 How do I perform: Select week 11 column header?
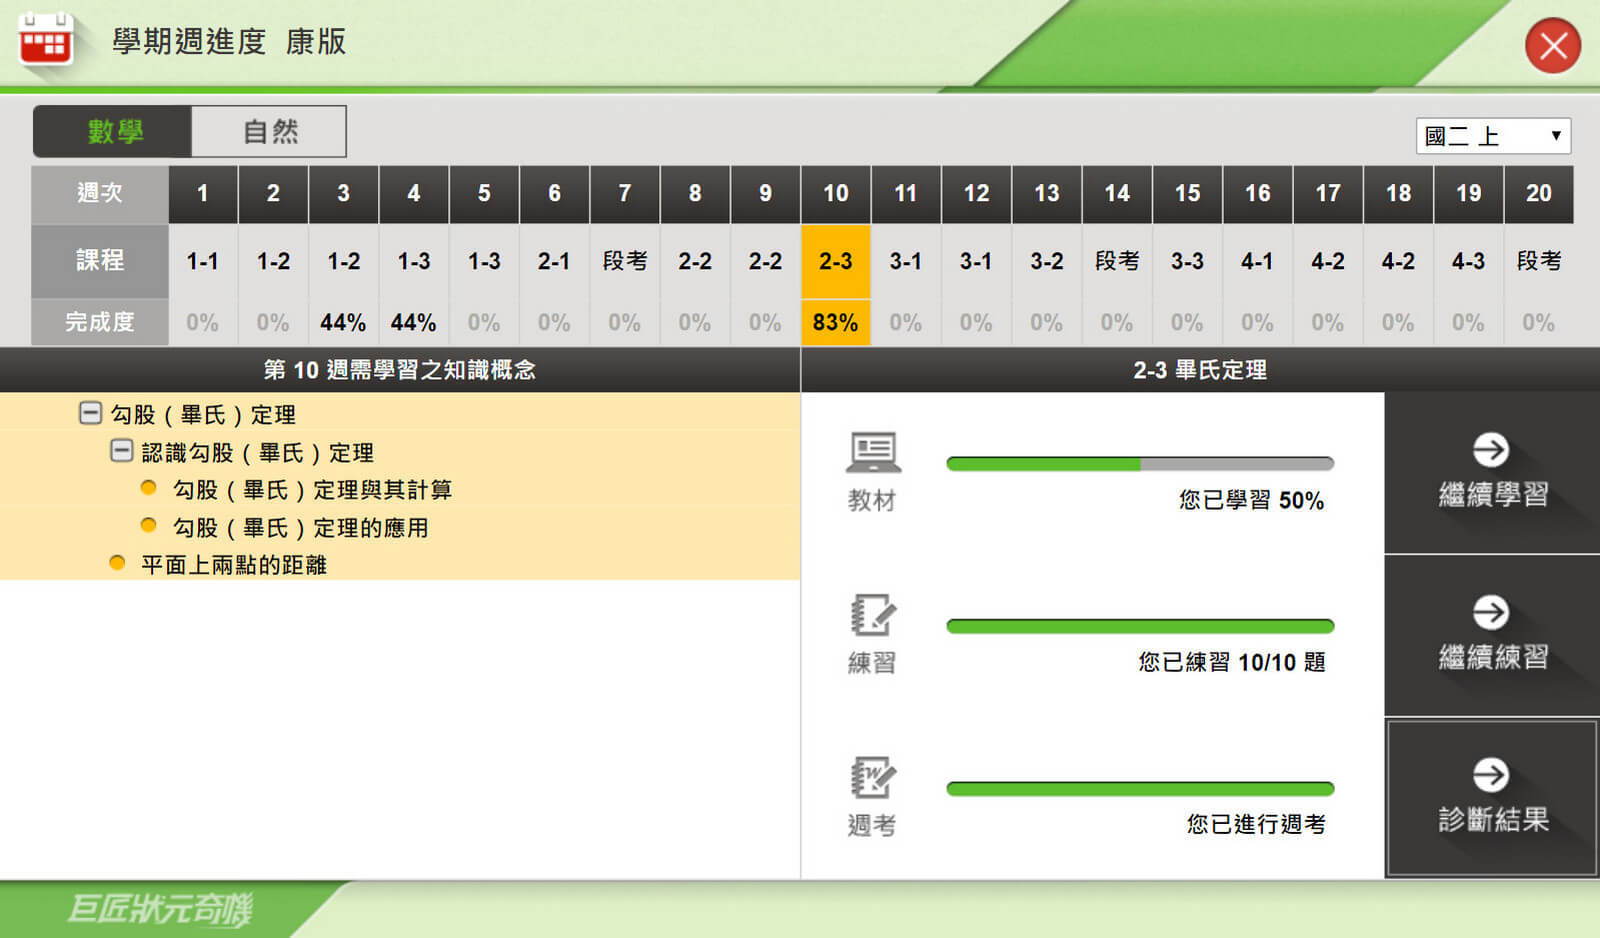906,194
